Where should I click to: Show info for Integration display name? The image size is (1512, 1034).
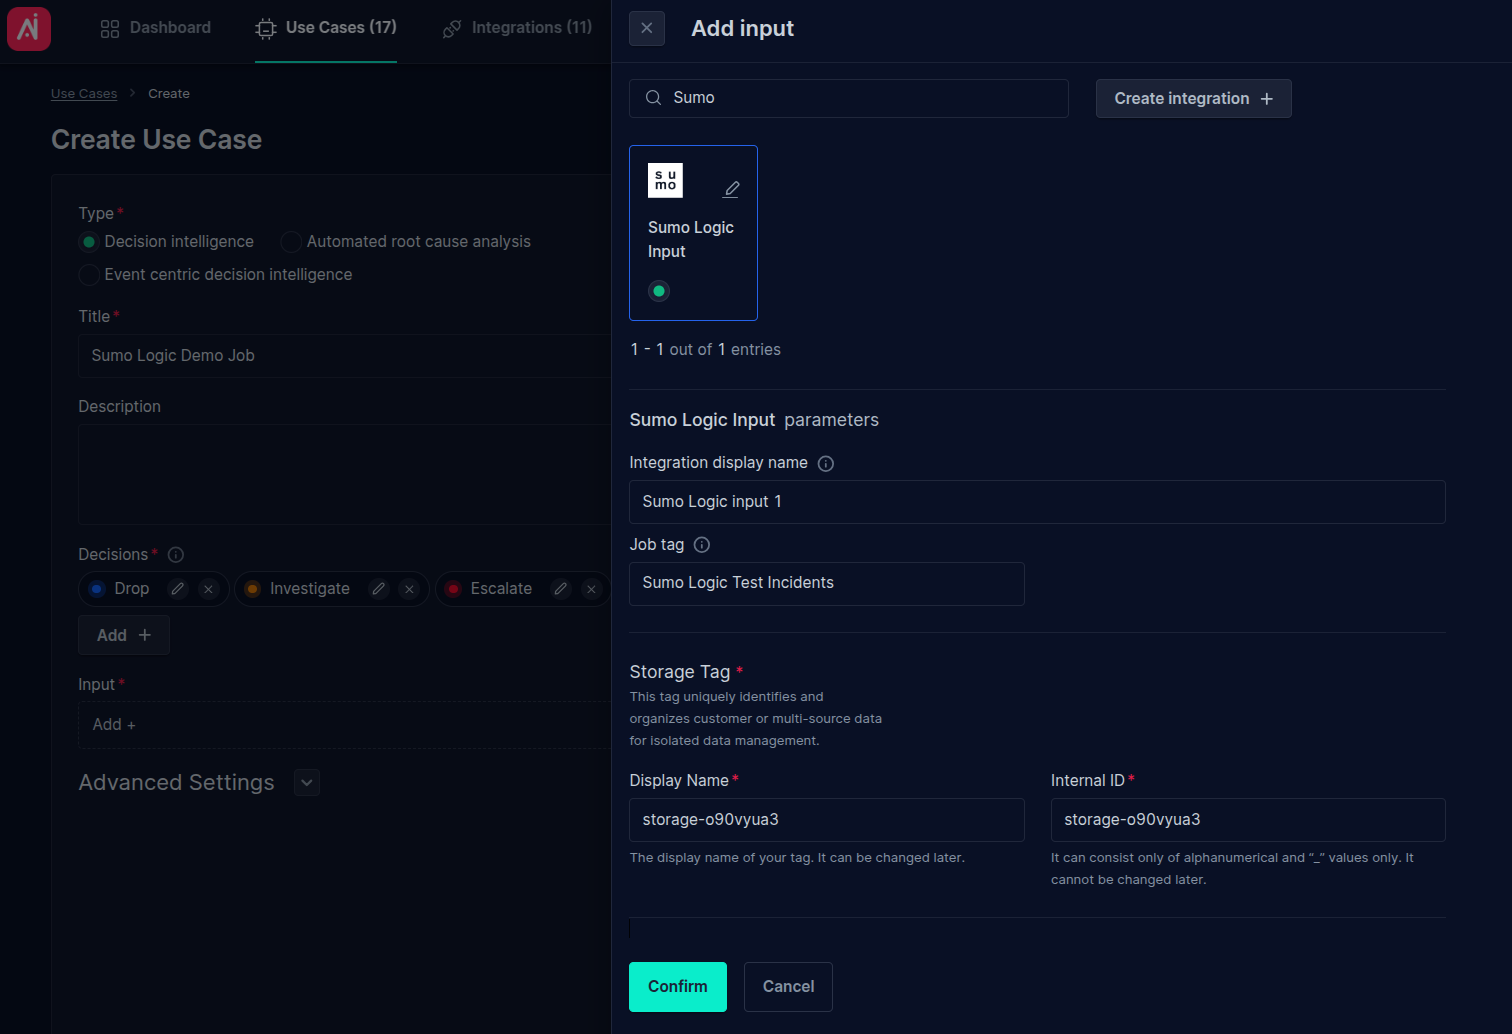[826, 463]
